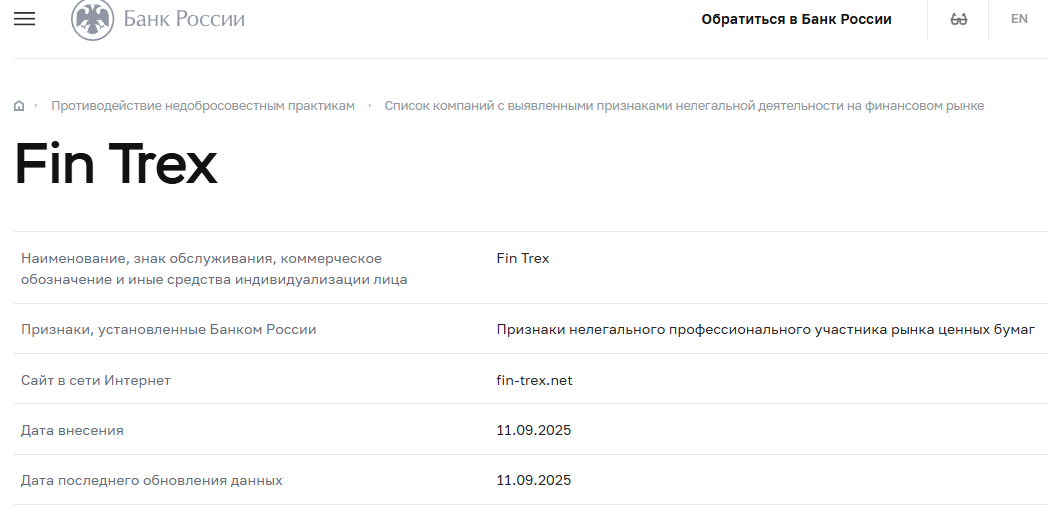1048x528 pixels.
Task: Click the chevron before 'Список компаний' breadcrumb
Action: tap(370, 106)
